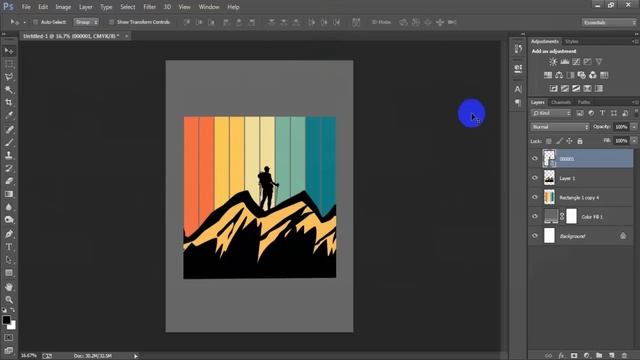Select the Healing Brush tool
The image size is (640, 360).
[9, 129]
